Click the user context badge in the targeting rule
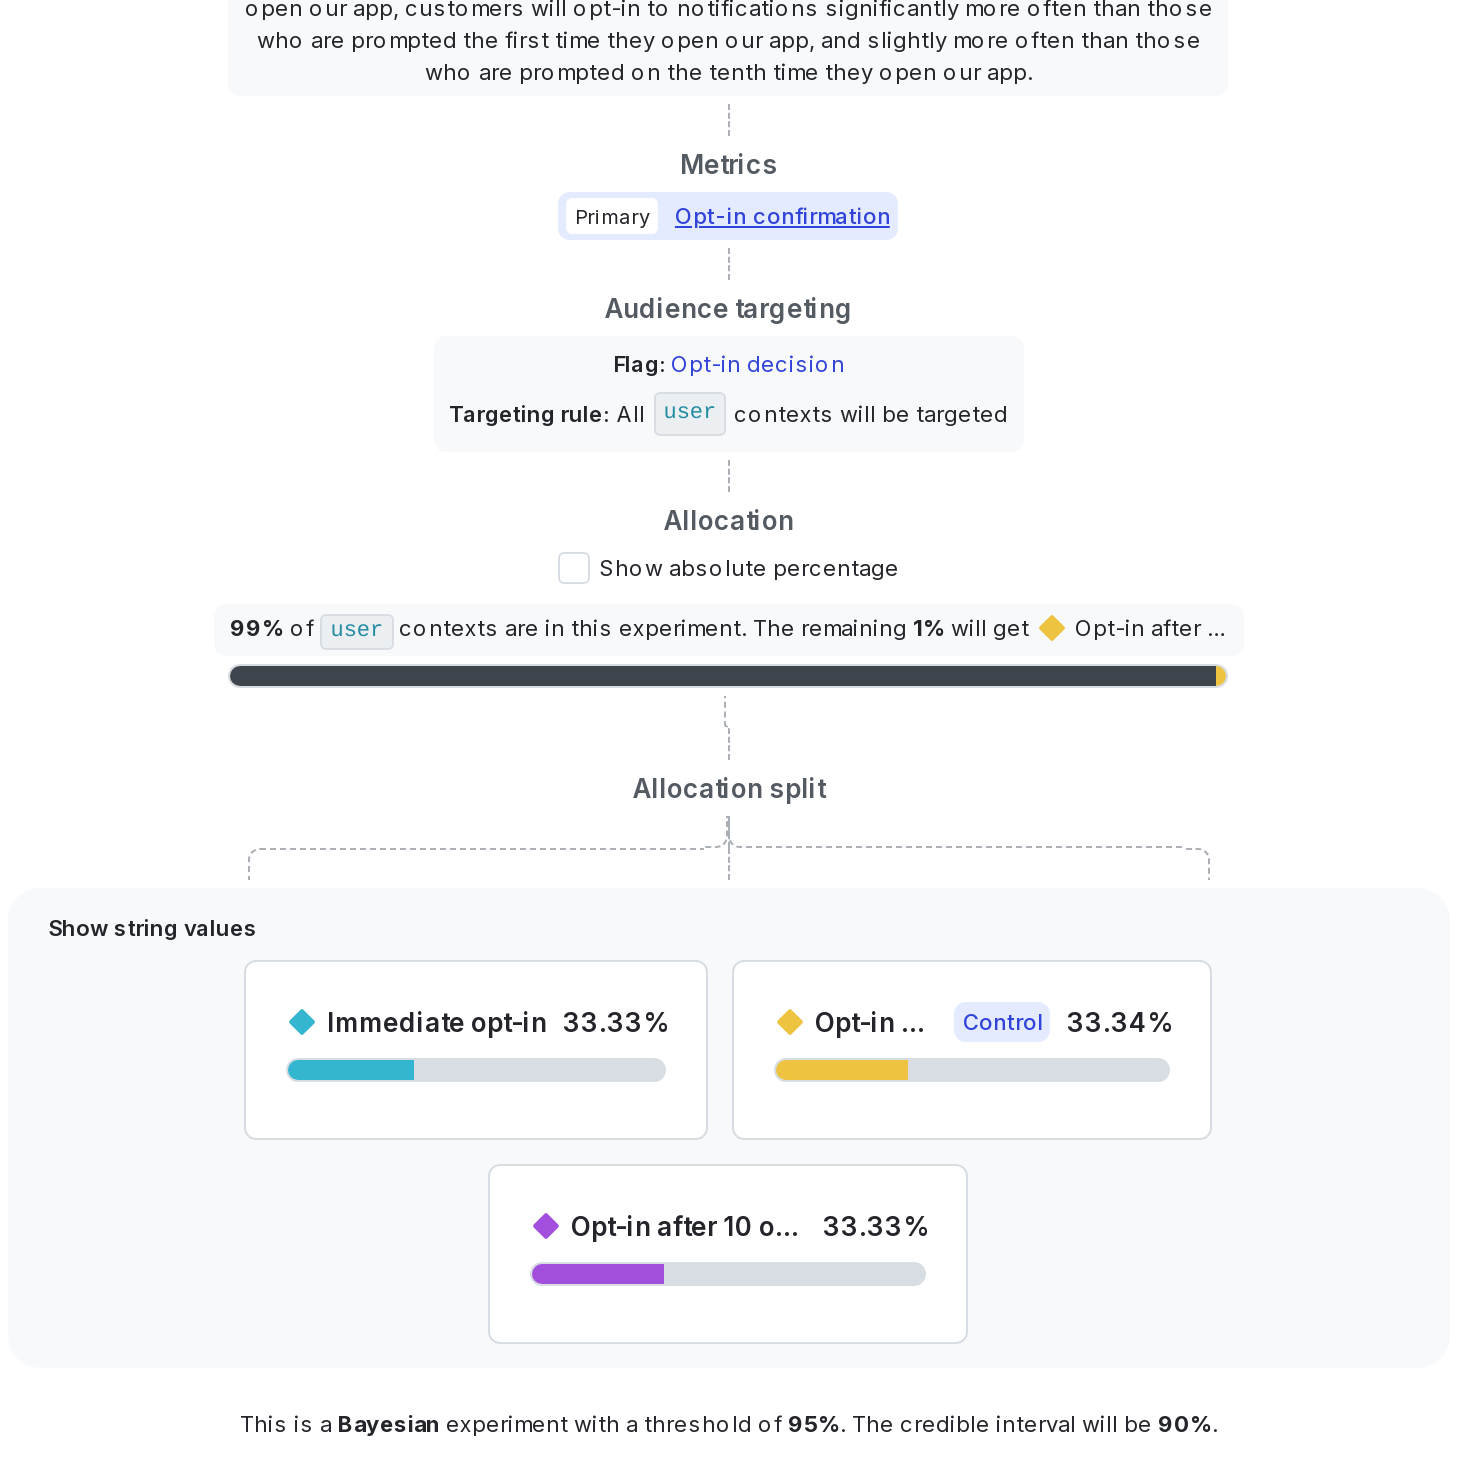Viewport: 1458px width, 1468px height. [689, 413]
